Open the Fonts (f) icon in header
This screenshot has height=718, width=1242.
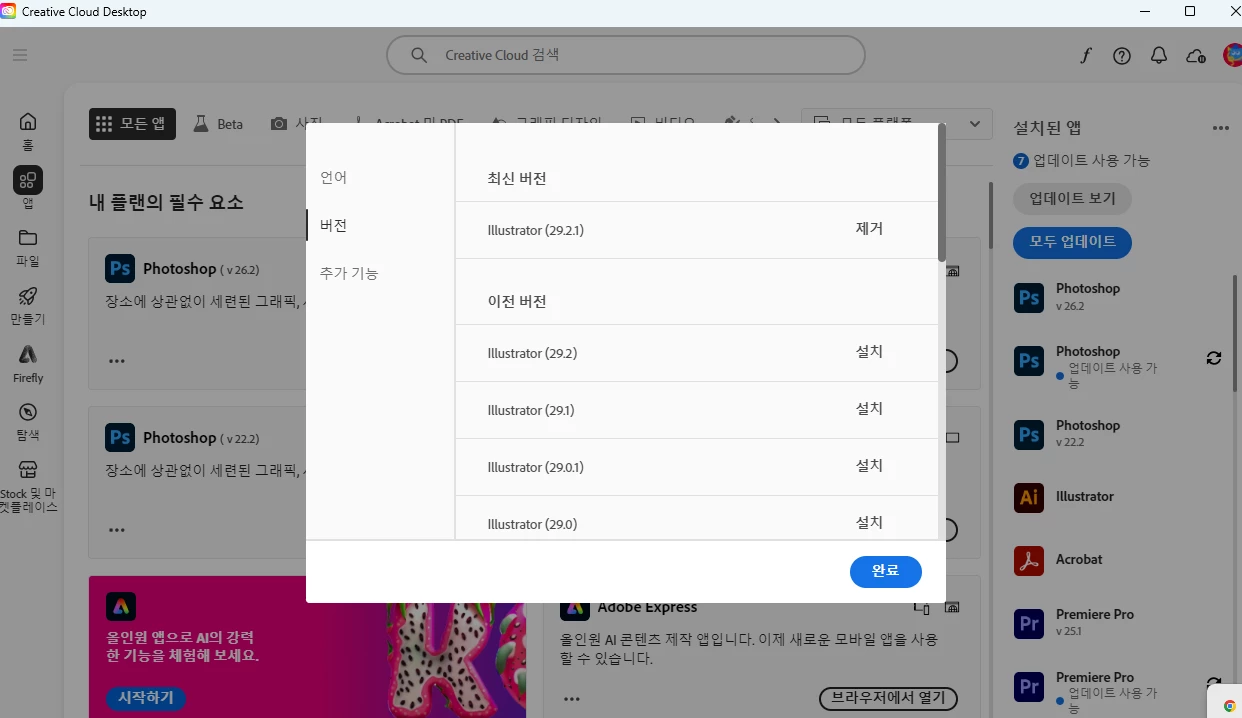click(1085, 56)
